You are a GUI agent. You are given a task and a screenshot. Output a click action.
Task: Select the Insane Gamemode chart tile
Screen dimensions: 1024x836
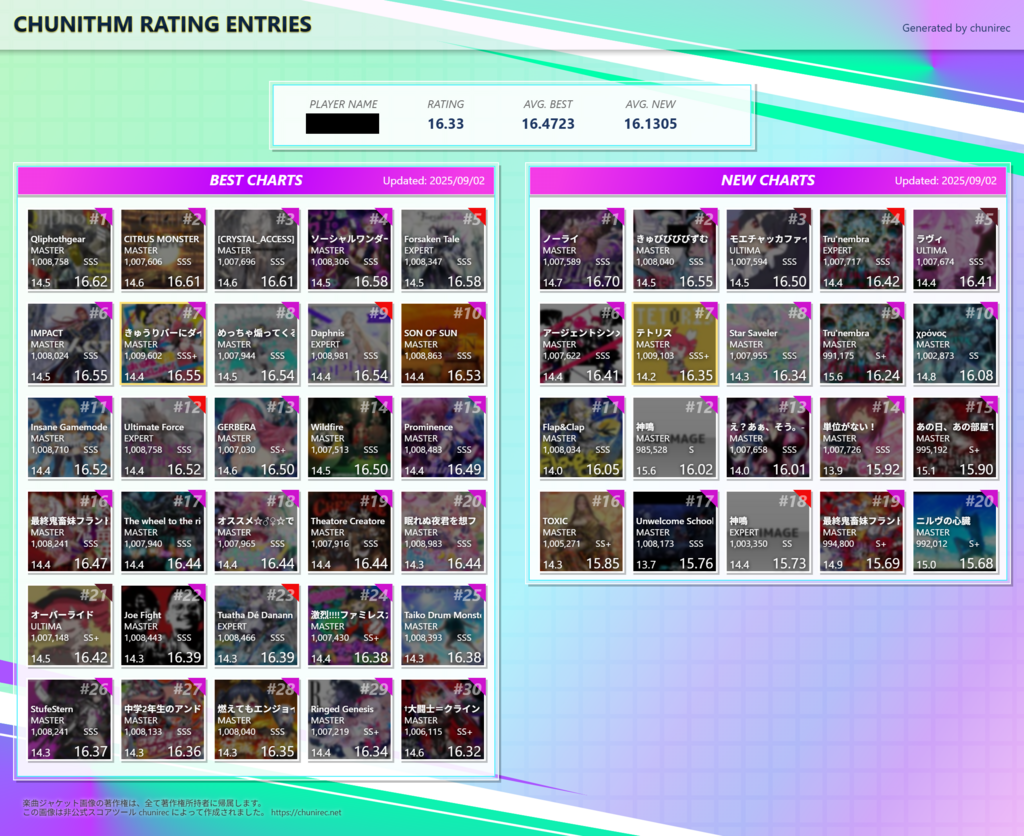tap(69, 437)
